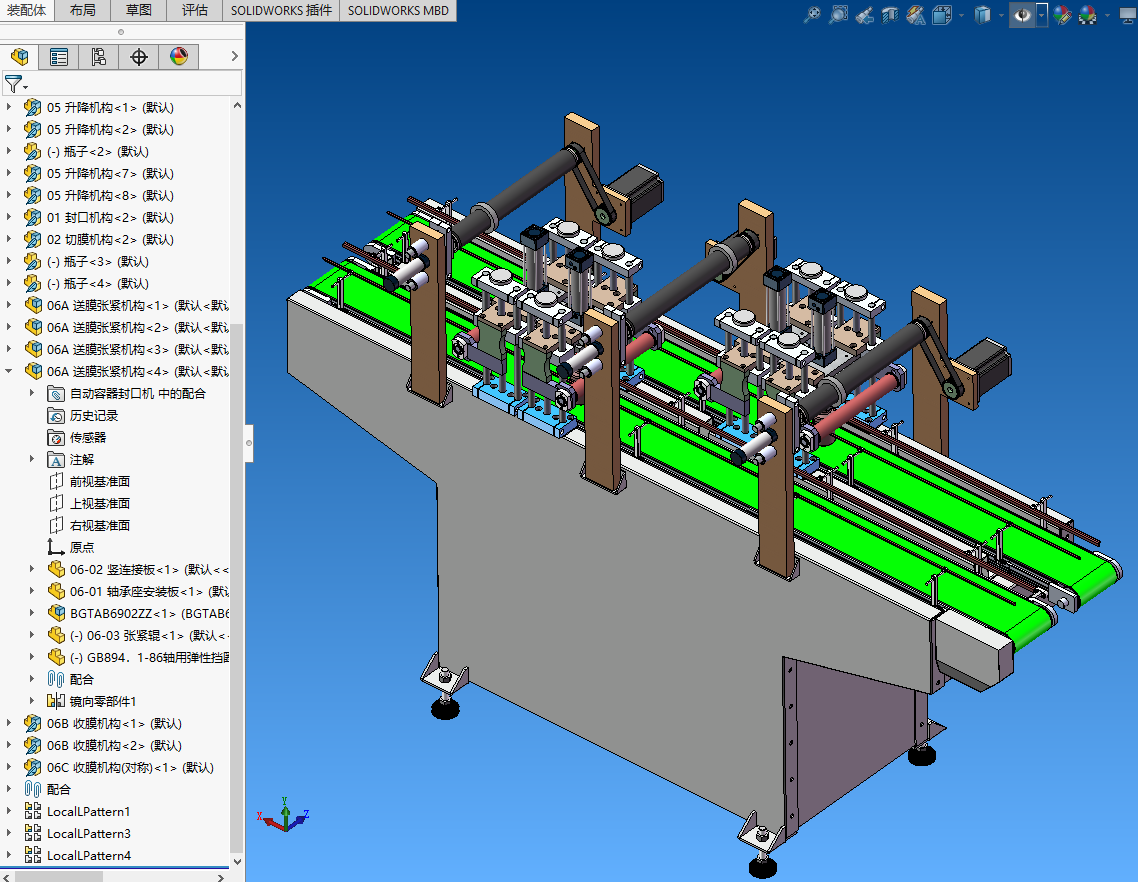This screenshot has height=882, width=1138.
Task: Open the DisplayManager color ball tab
Action: (x=178, y=57)
